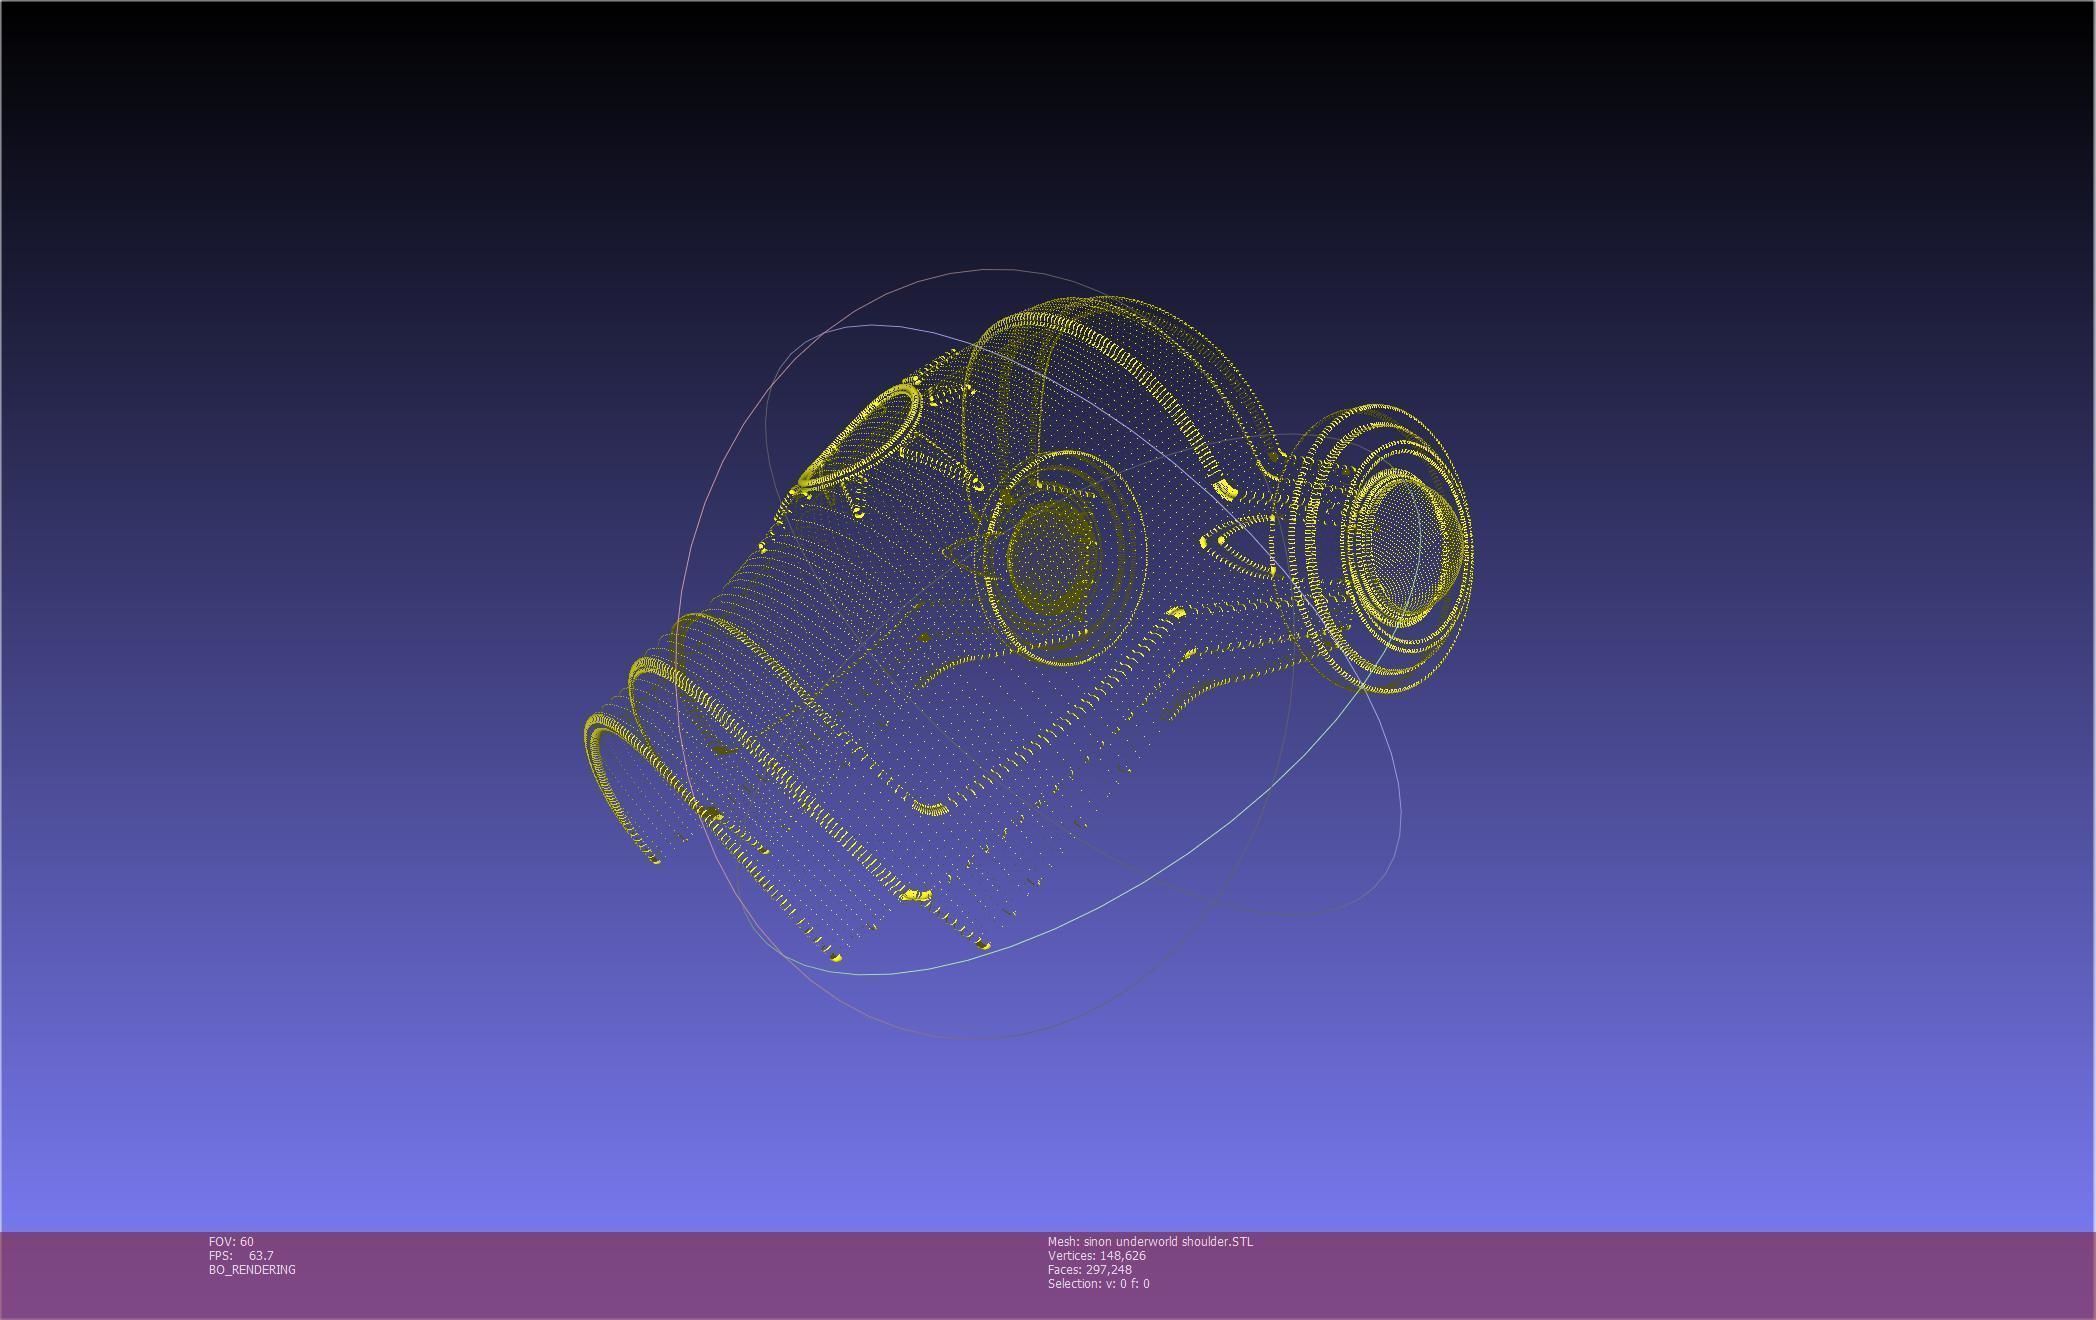Click the Selection v: 0 f: 0 line
This screenshot has height=1320, width=2096.
tap(1098, 1283)
